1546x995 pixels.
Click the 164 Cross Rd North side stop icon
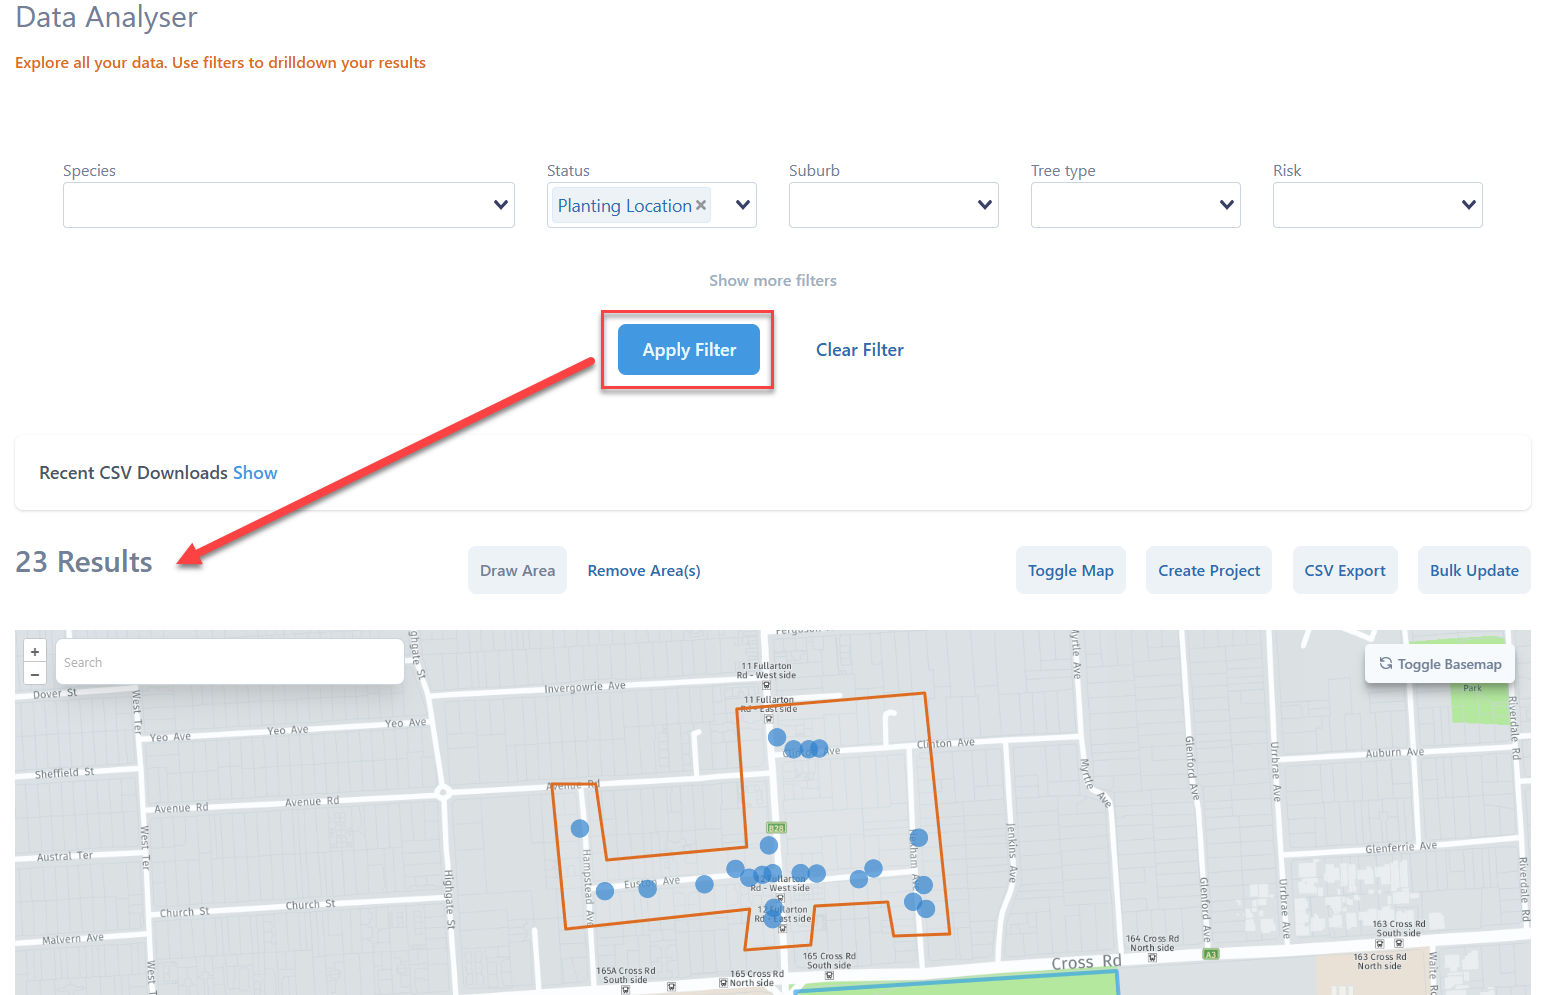1152,958
